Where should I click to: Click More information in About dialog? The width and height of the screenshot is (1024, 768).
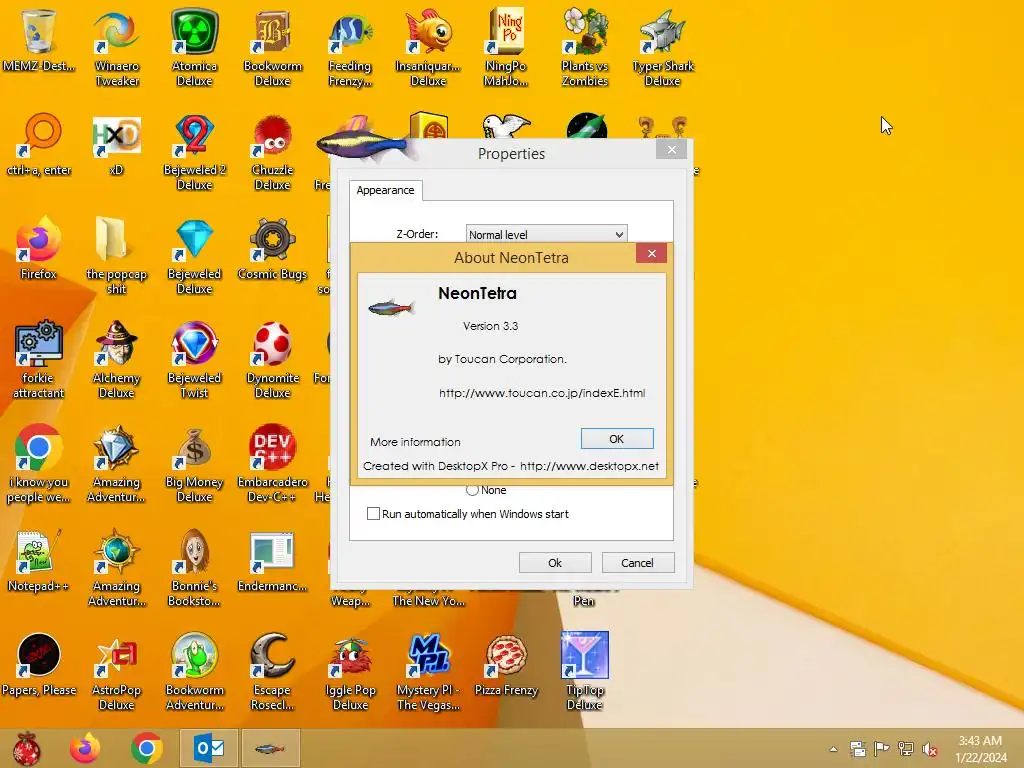point(415,442)
